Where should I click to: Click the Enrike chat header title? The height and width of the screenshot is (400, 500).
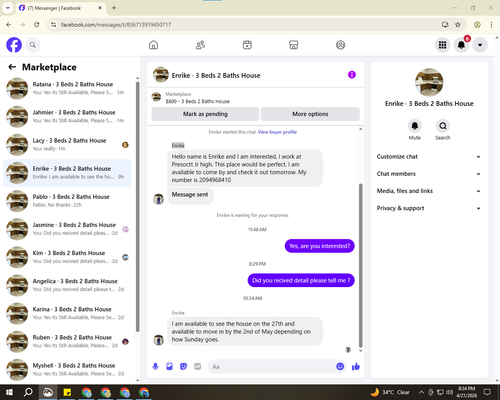click(x=216, y=75)
